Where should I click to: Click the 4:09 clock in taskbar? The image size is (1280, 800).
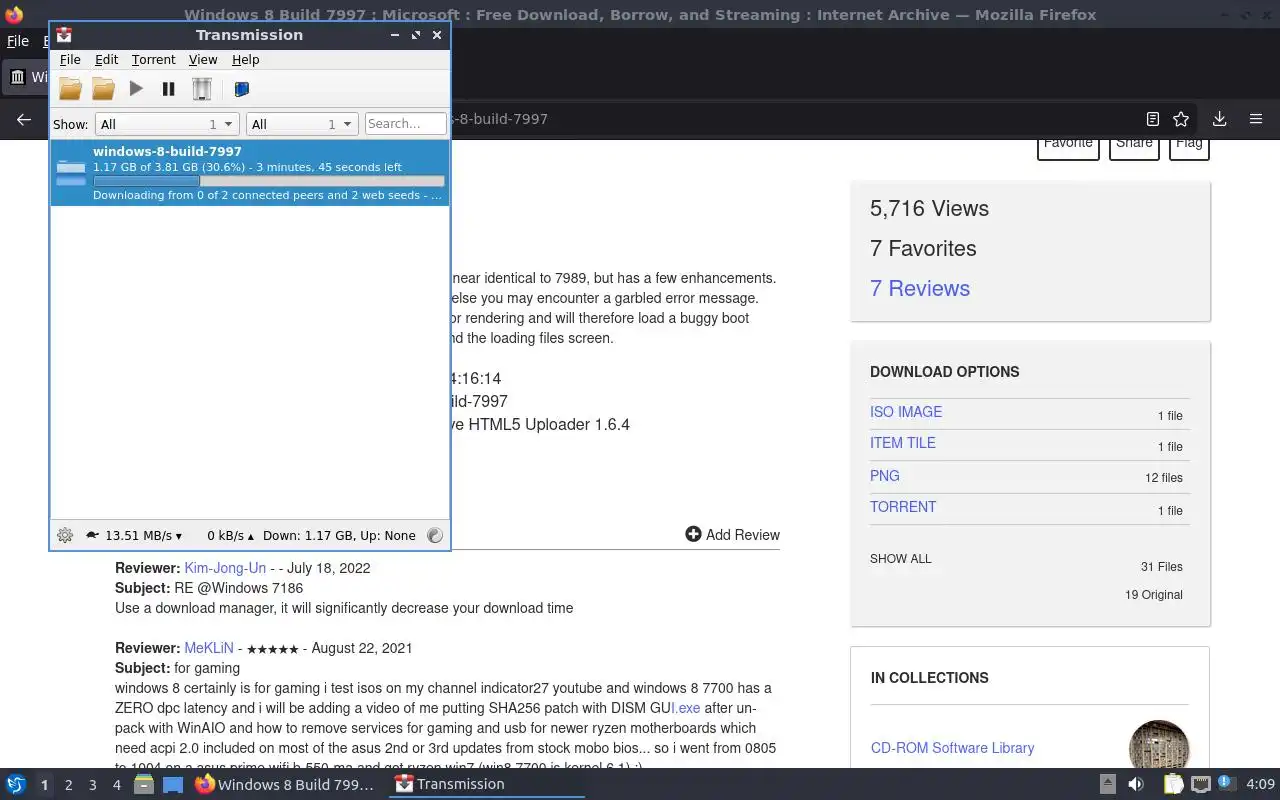1261,784
